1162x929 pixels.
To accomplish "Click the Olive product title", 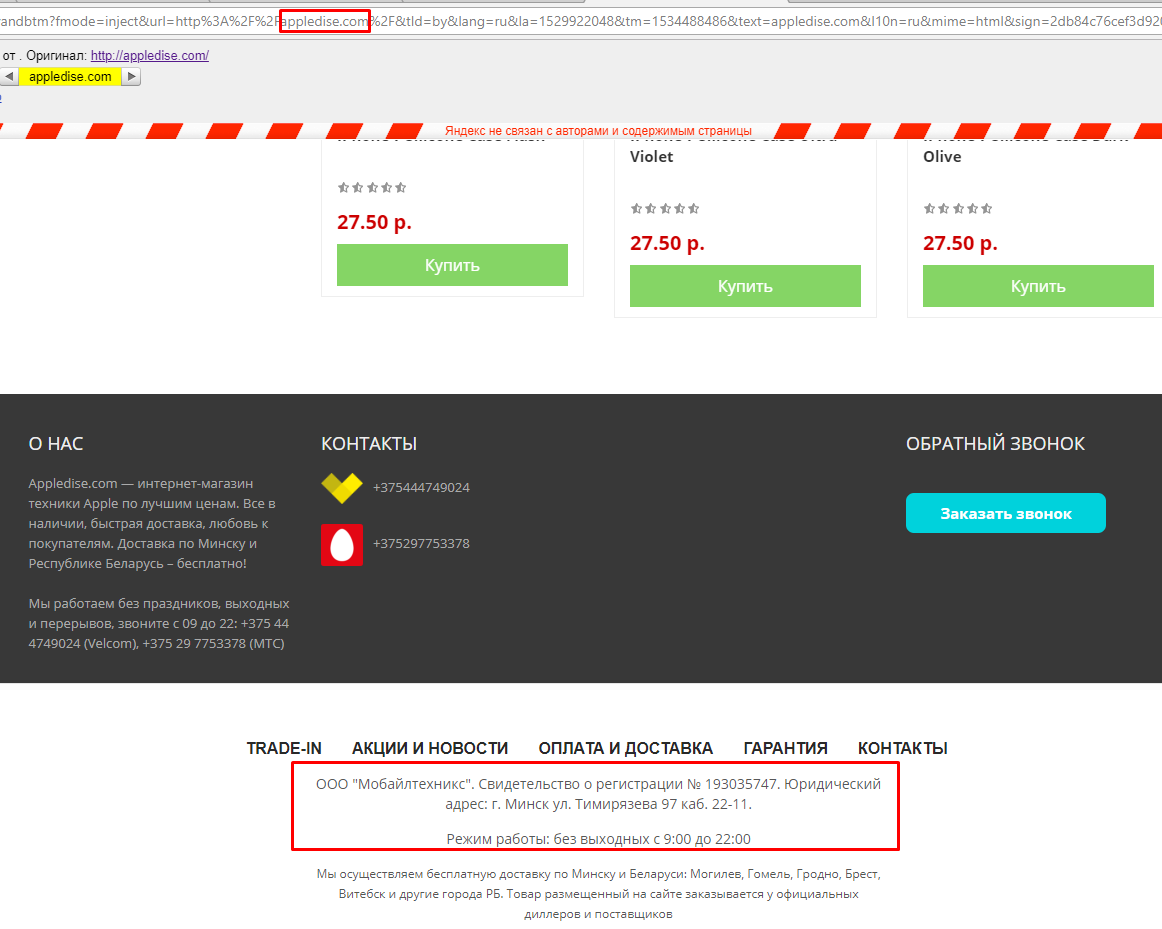I will 942,156.
